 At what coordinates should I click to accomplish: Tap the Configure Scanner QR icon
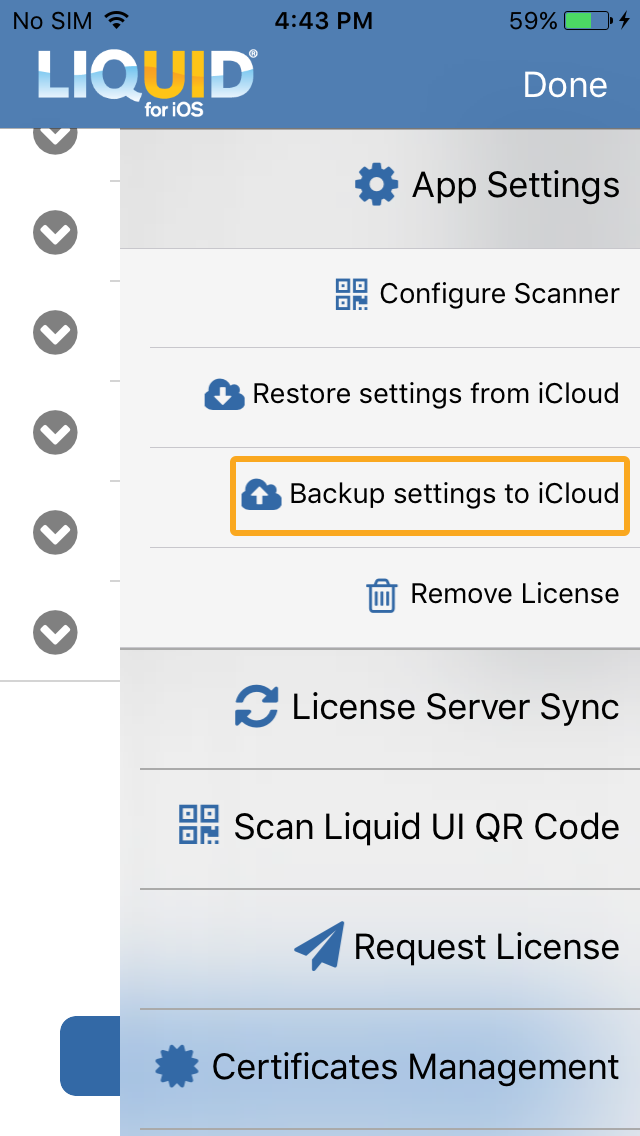352,294
